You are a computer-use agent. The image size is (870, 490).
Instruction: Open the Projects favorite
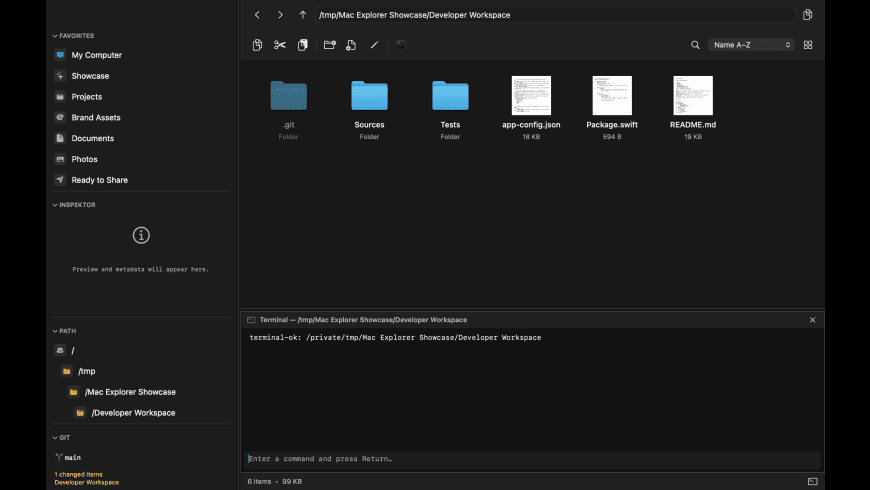87,97
